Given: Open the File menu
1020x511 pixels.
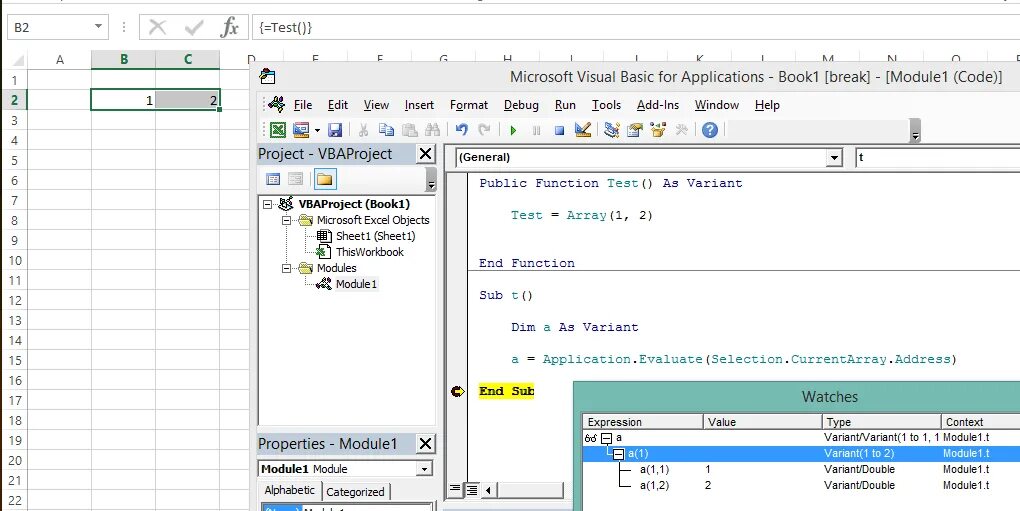Looking at the screenshot, I should pyautogui.click(x=302, y=105).
